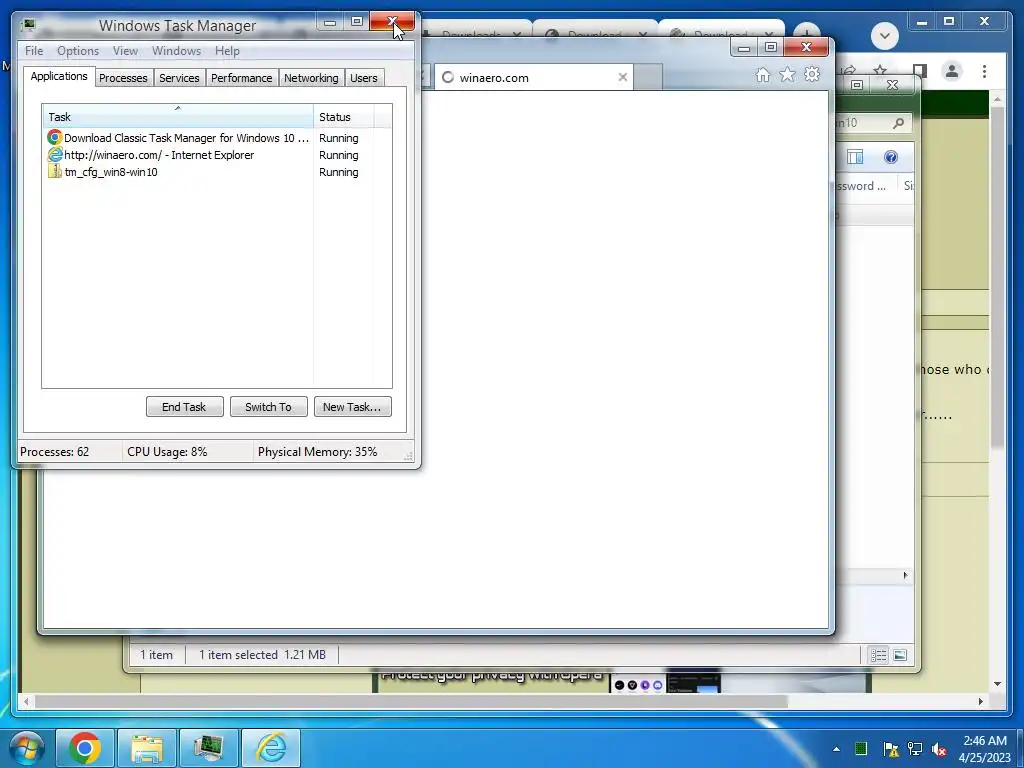Viewport: 1024px width, 768px height.
Task: Switch Explorer to large icons view in status bar
Action: point(900,655)
